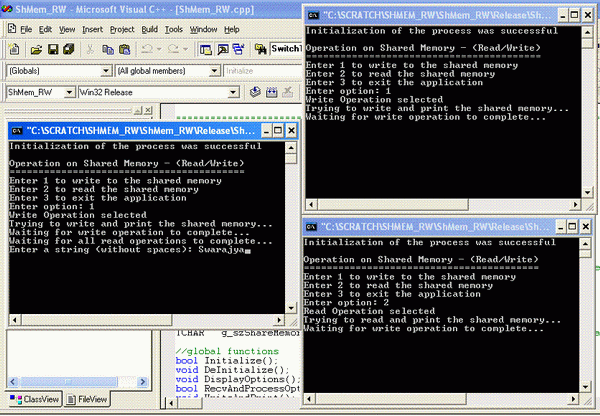600x416 pixels.
Task: Open the Undo history dropdown arrow
Action: 159,49
